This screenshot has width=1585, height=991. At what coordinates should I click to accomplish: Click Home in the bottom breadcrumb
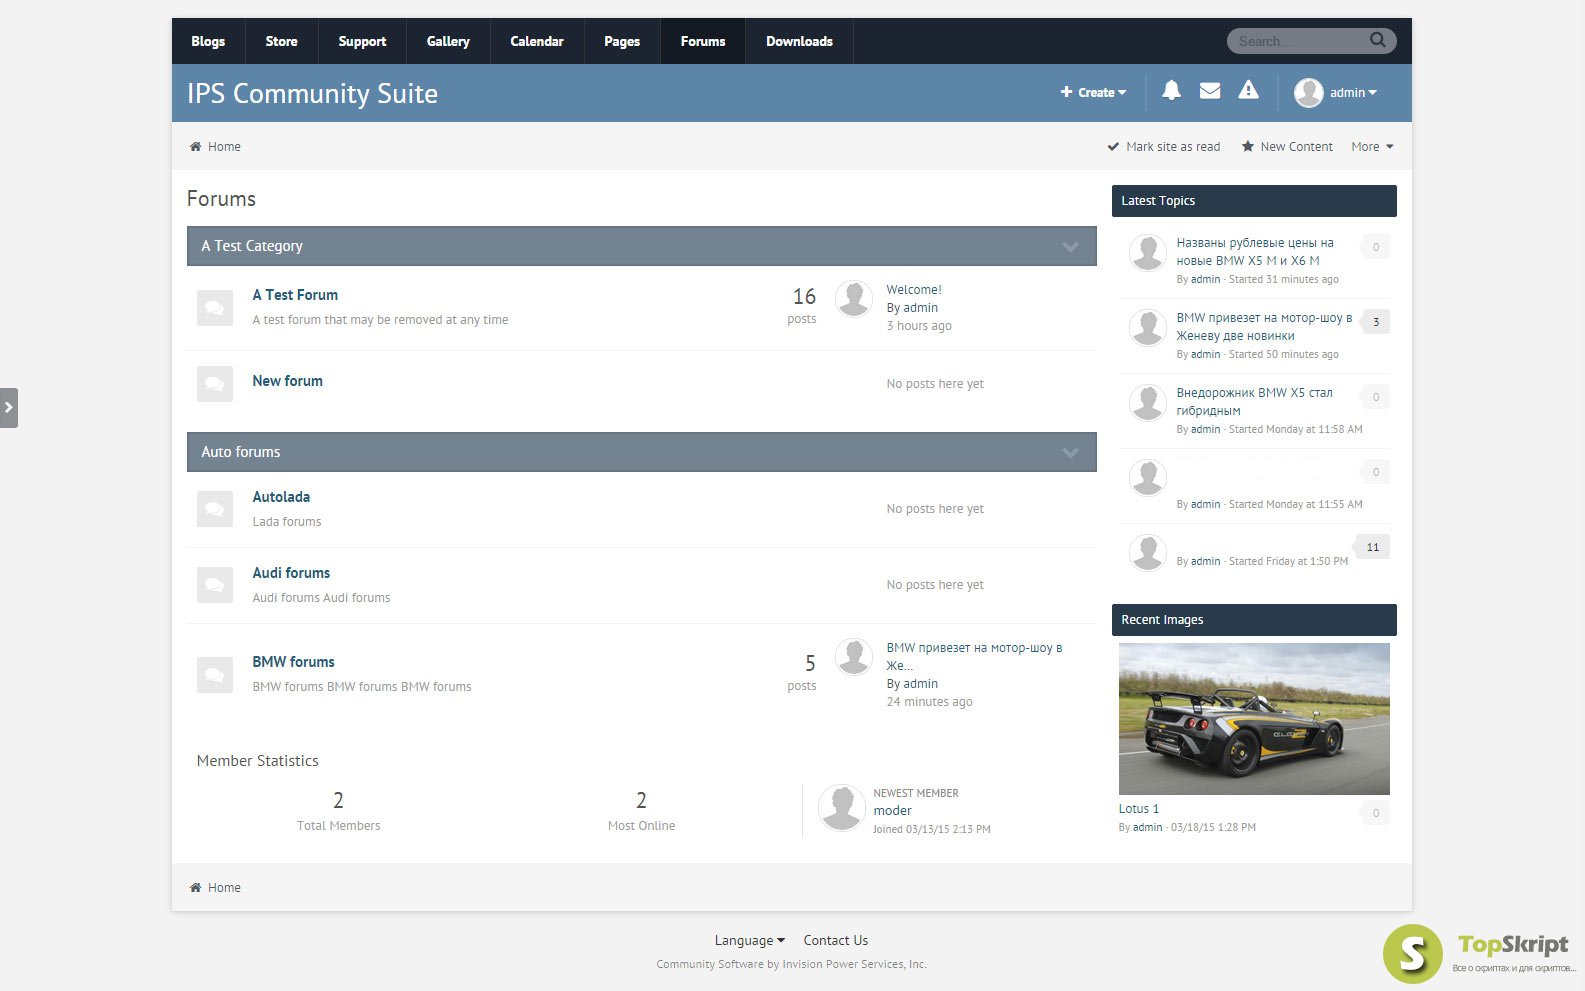(224, 887)
